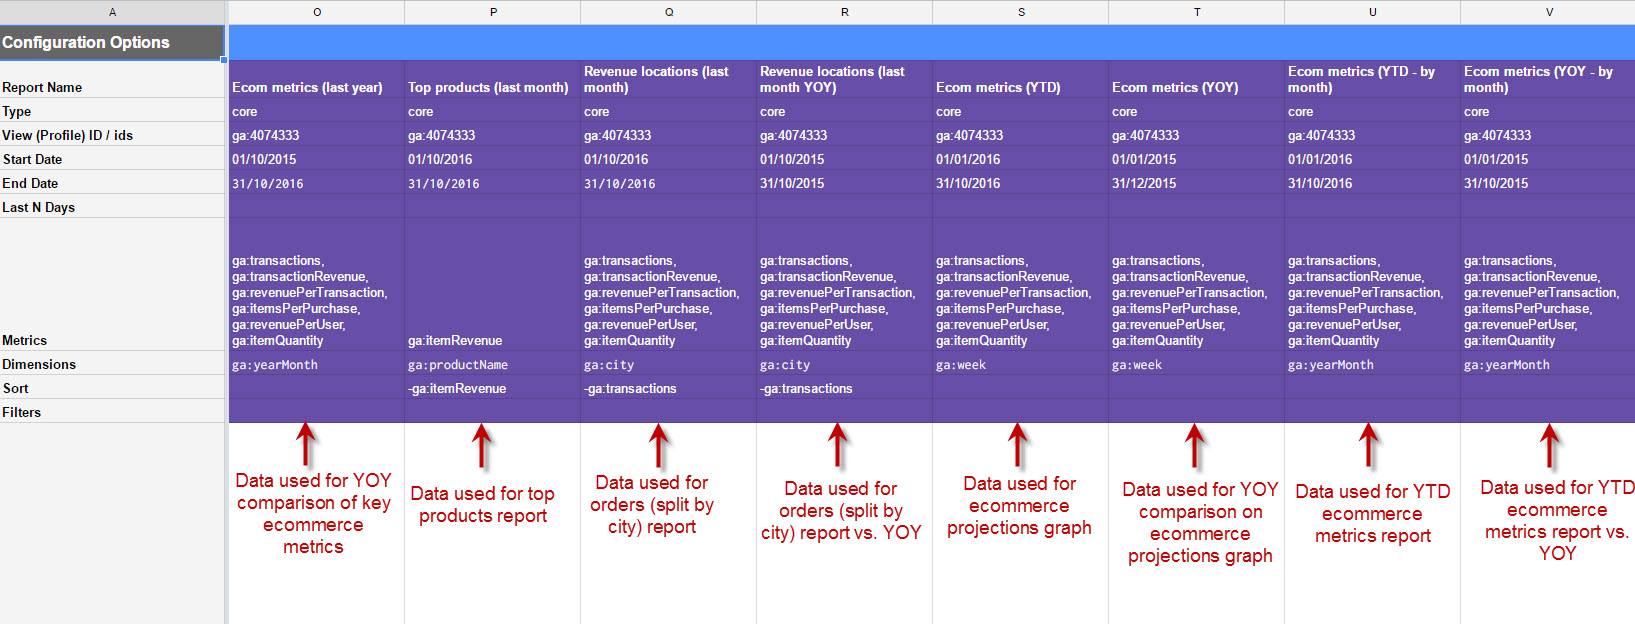Click the 'Ecom metrics (YOY - by month)' cell
Screen dimensions: 1635x624
click(x=1548, y=79)
